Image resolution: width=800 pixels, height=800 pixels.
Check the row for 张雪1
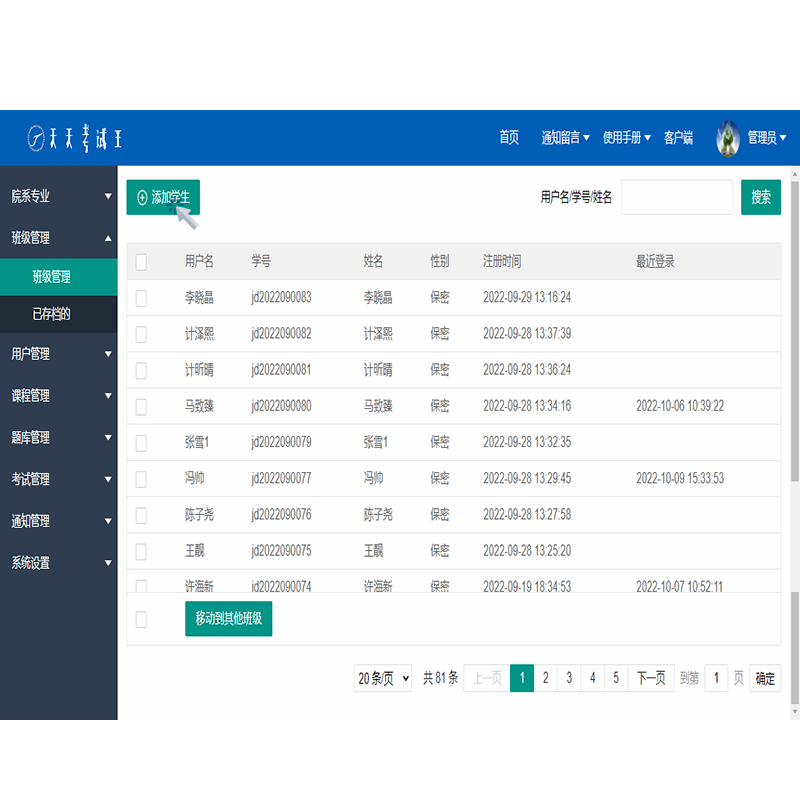click(141, 443)
